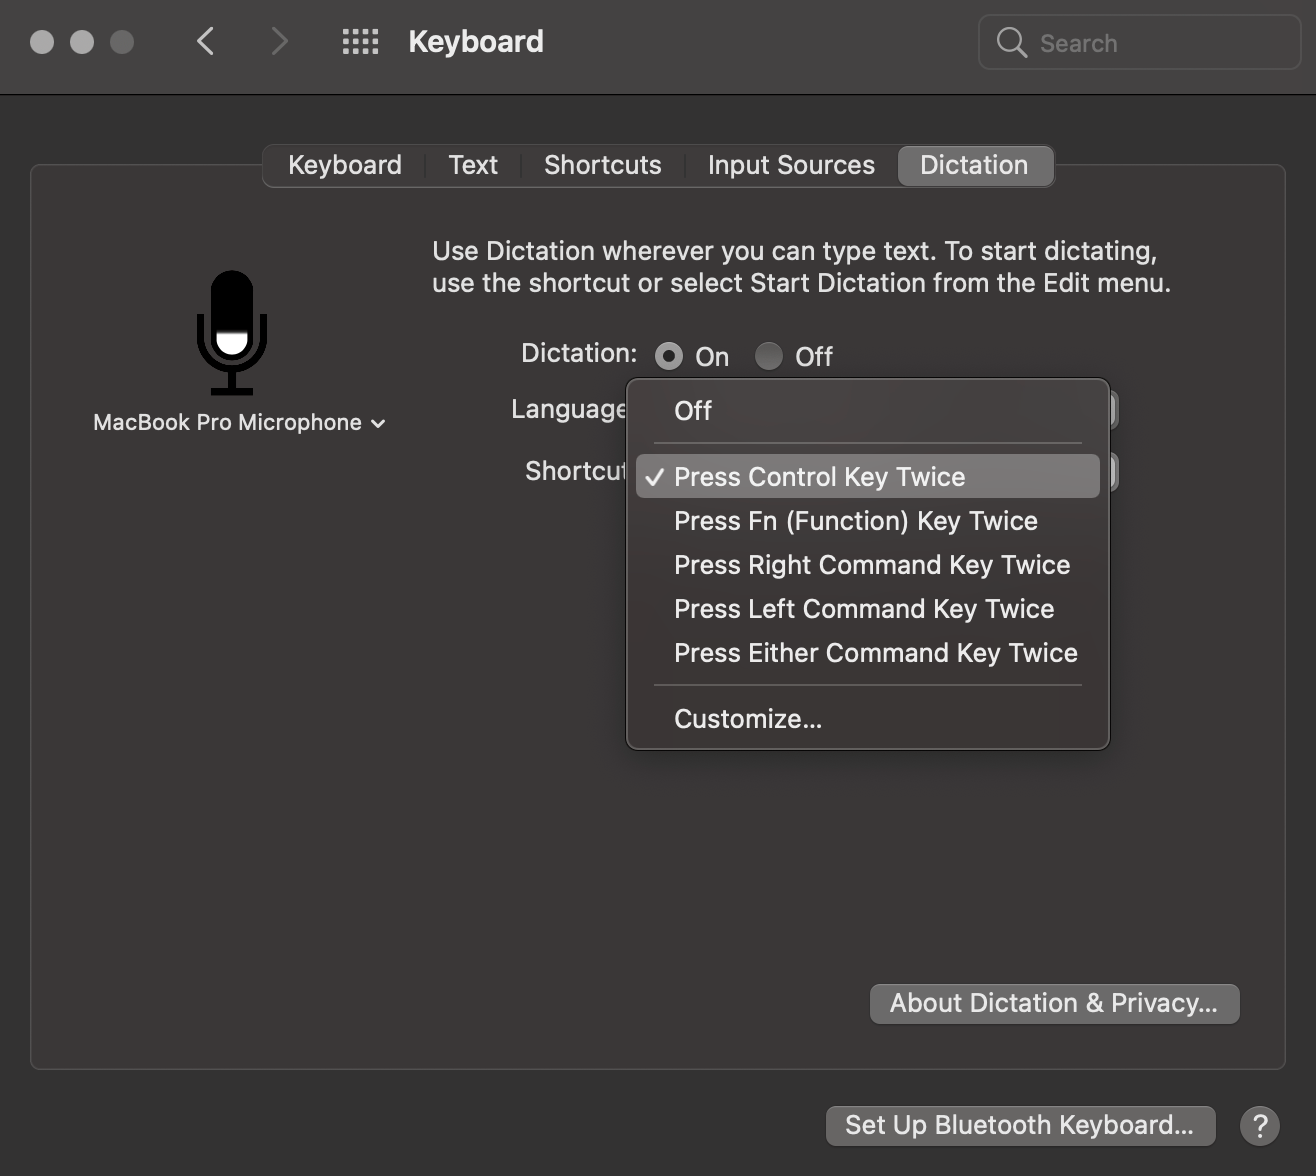Choose Customize... shortcut option
The width and height of the screenshot is (1316, 1176).
pyautogui.click(x=747, y=719)
